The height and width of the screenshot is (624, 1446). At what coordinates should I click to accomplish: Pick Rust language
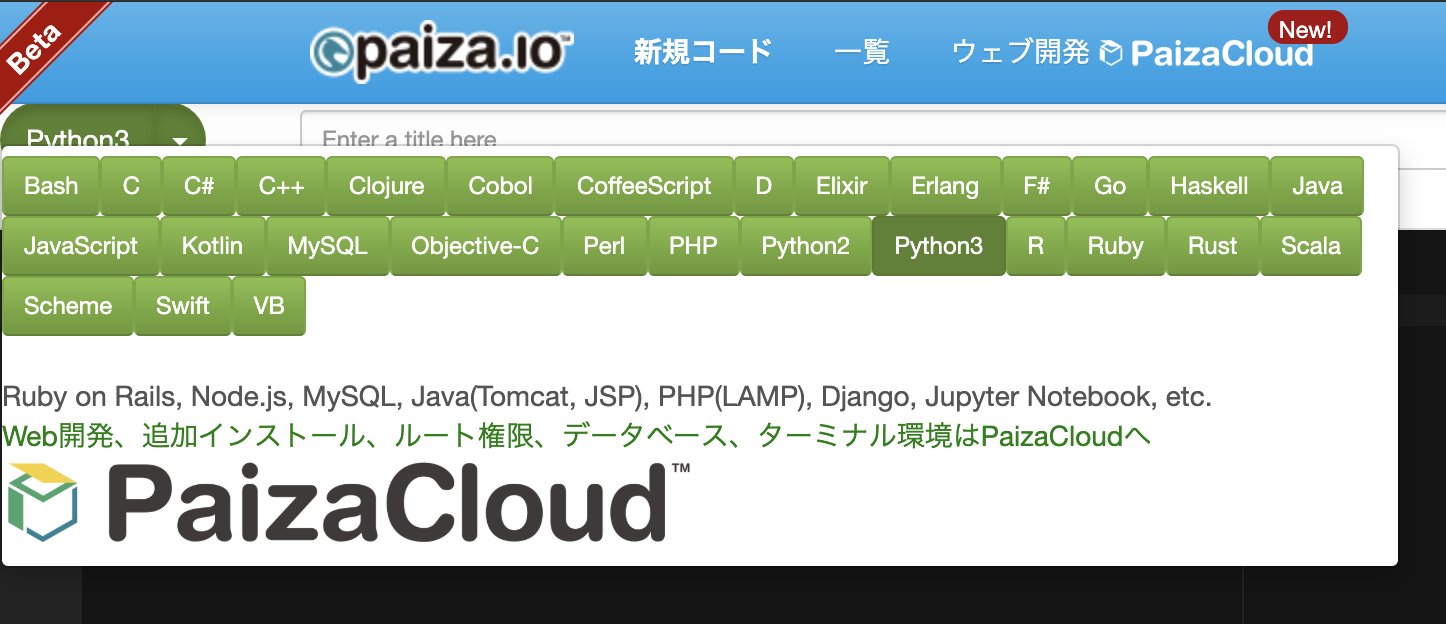click(1212, 246)
